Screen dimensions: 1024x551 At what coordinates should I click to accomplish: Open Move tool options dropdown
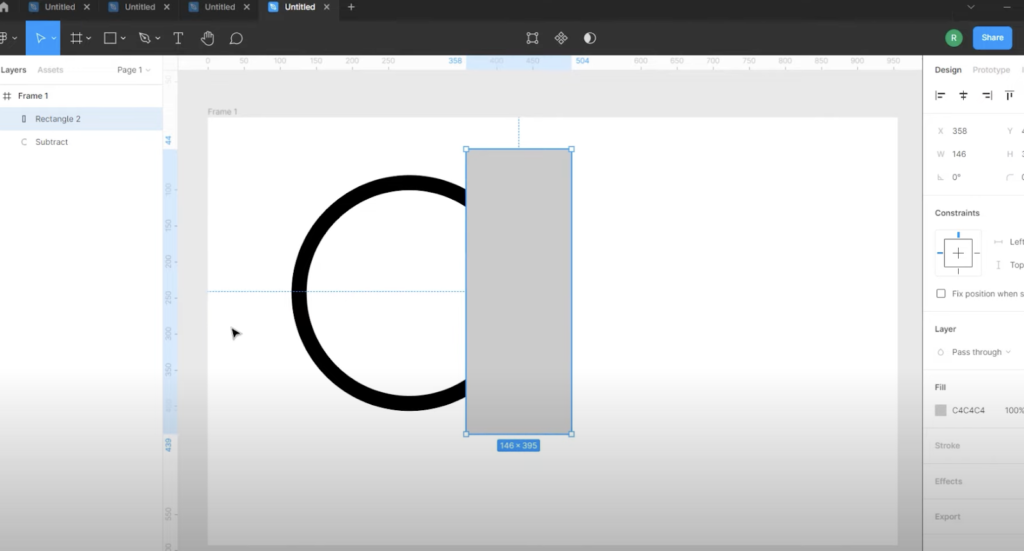(x=54, y=39)
